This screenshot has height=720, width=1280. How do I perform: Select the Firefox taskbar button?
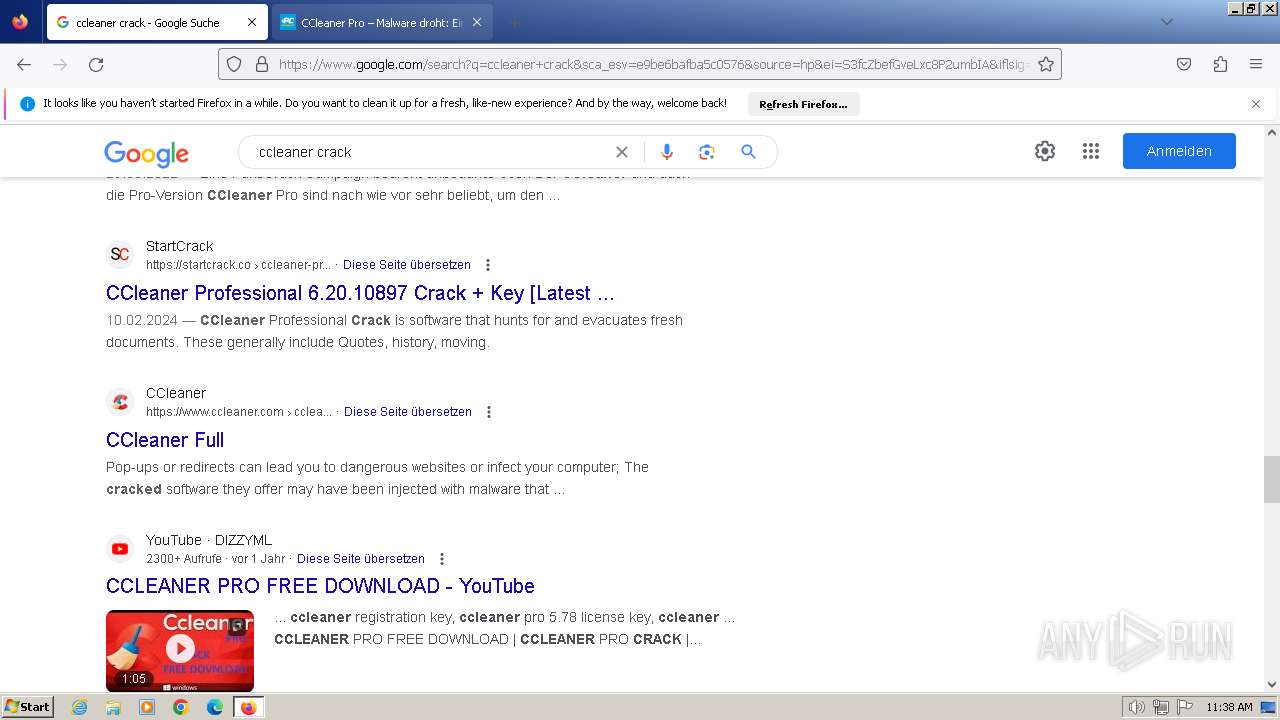pos(248,707)
